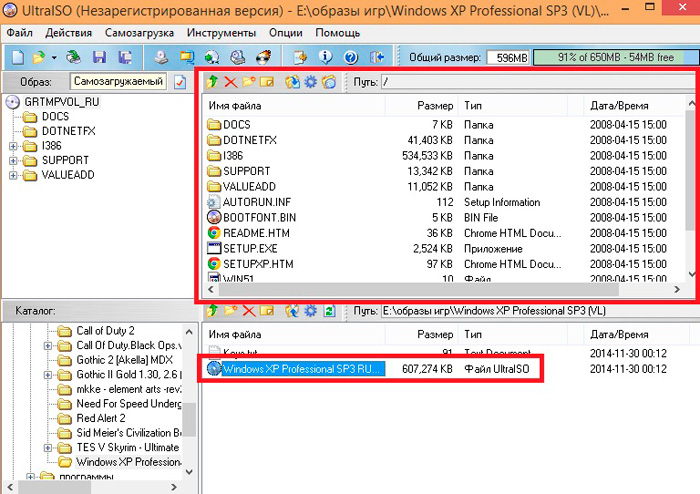The height and width of the screenshot is (494, 700).
Task: Click the gear icon in local pane toolbar
Action: coord(311,311)
